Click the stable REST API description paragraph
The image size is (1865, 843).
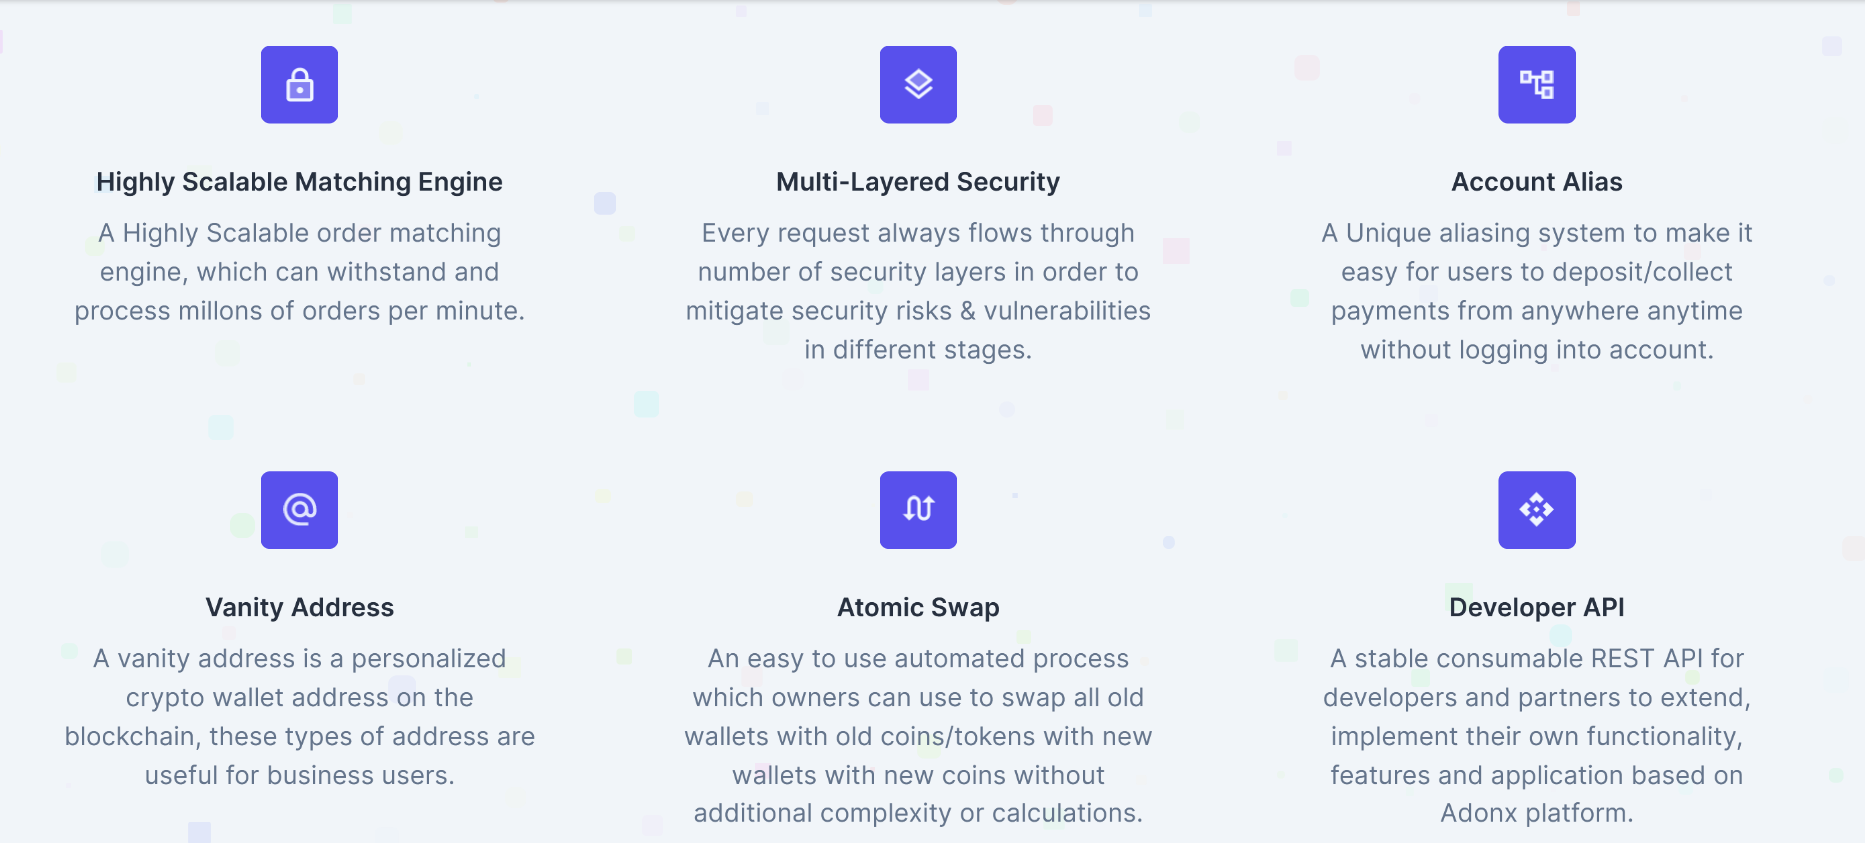(x=1536, y=736)
